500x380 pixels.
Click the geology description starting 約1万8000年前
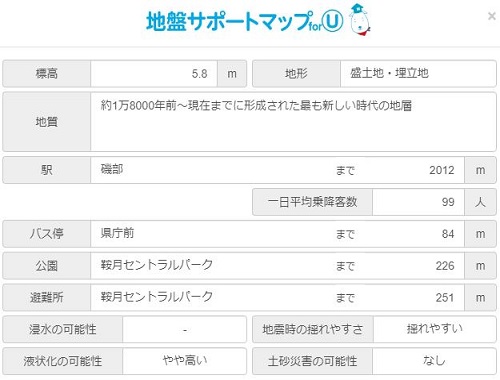(256, 106)
